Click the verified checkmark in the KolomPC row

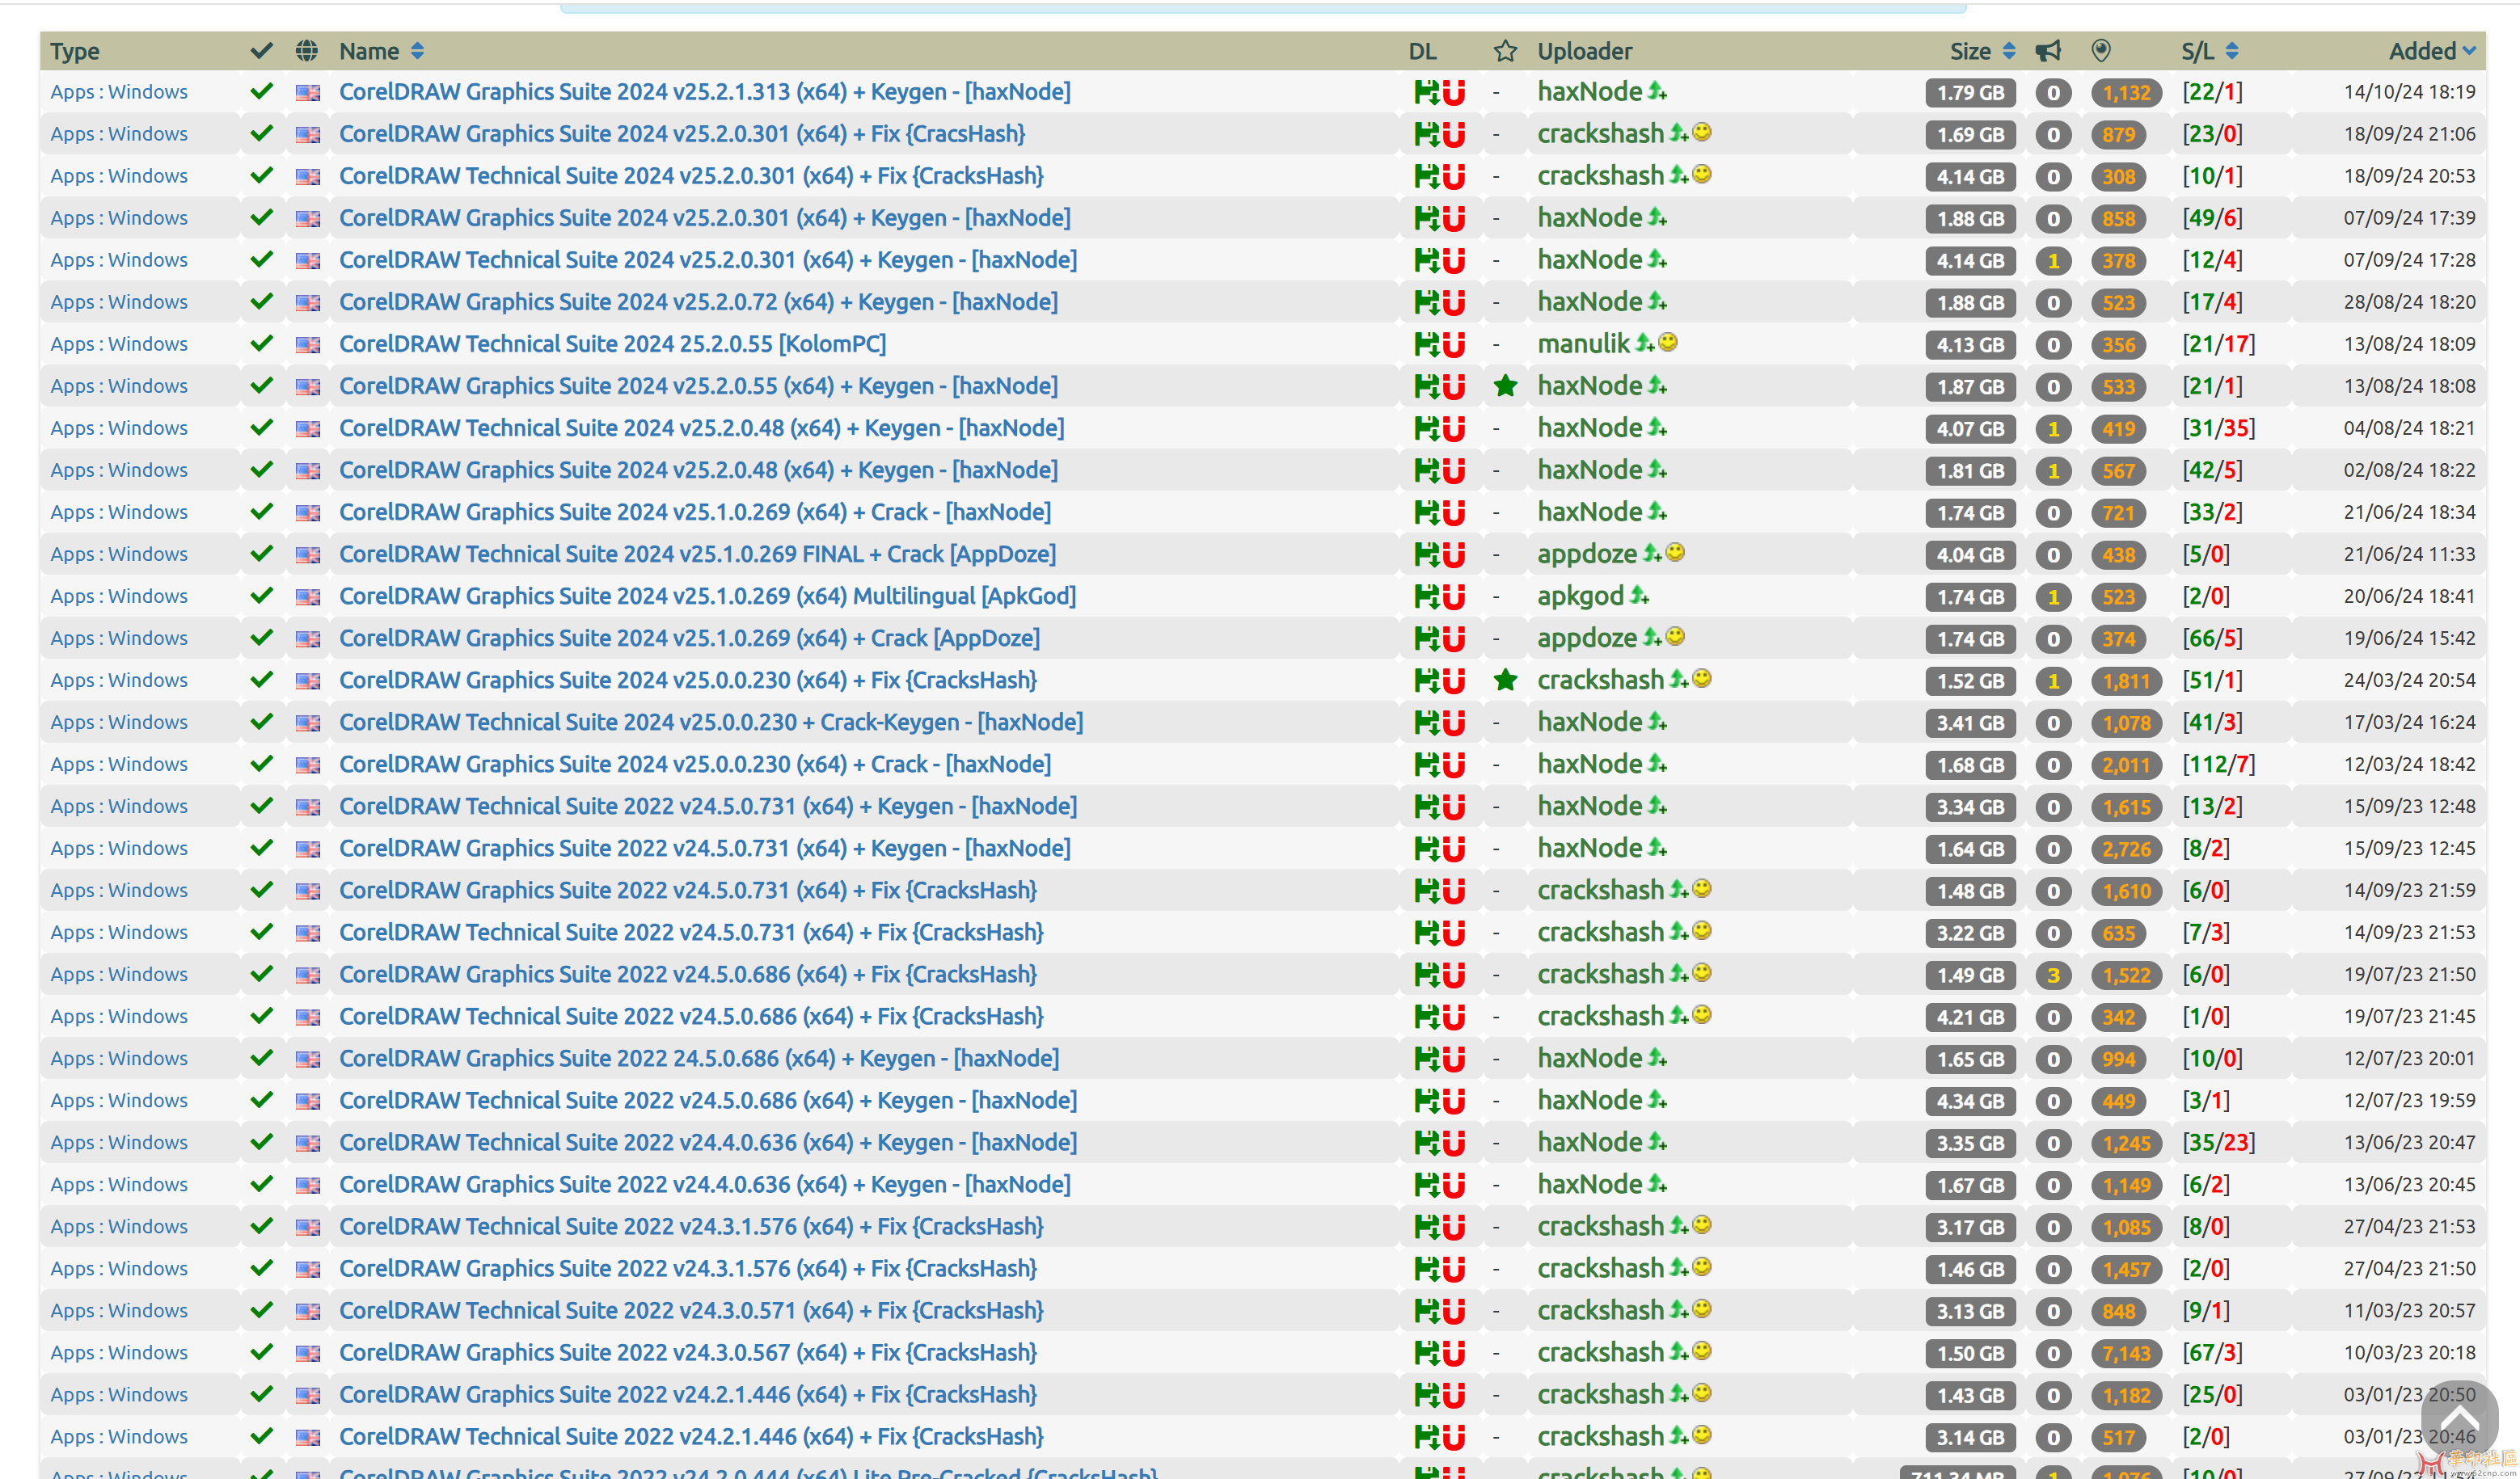[x=262, y=343]
